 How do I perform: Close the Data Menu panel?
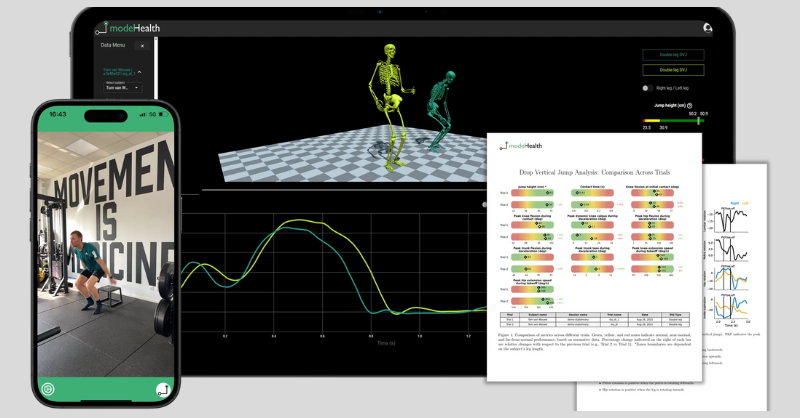coord(142,45)
